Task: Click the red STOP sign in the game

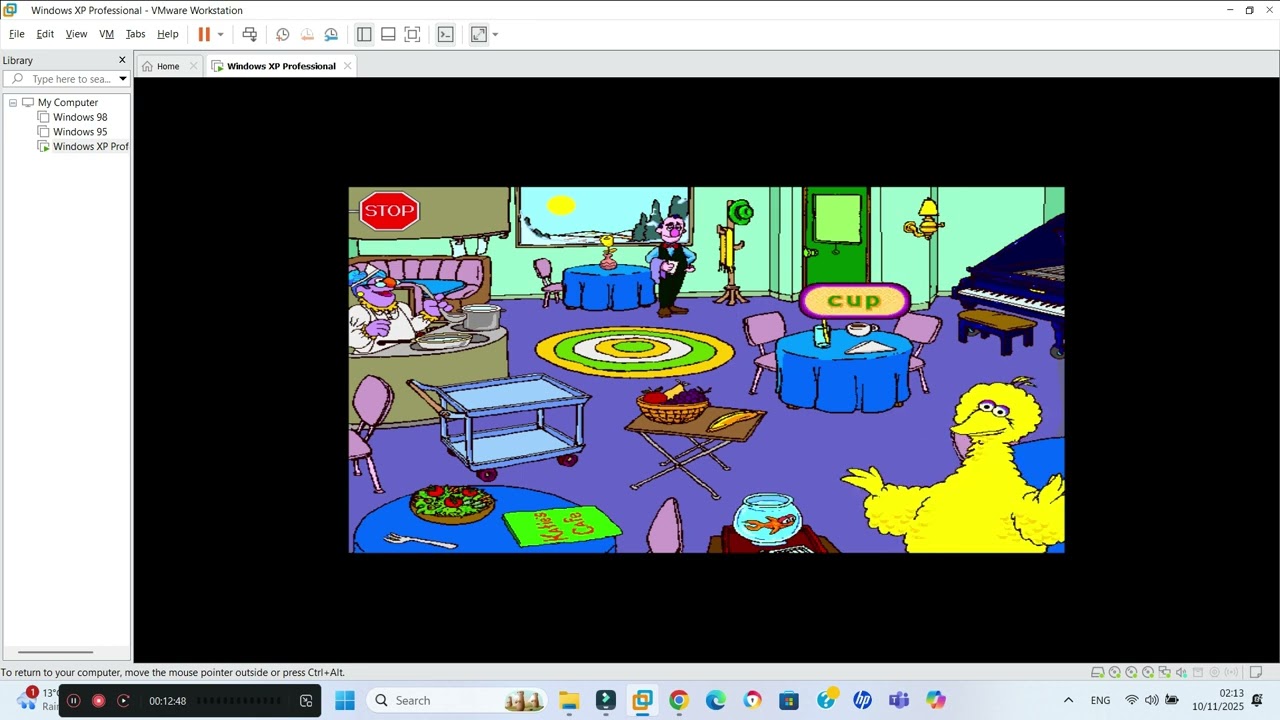Action: 389,211
